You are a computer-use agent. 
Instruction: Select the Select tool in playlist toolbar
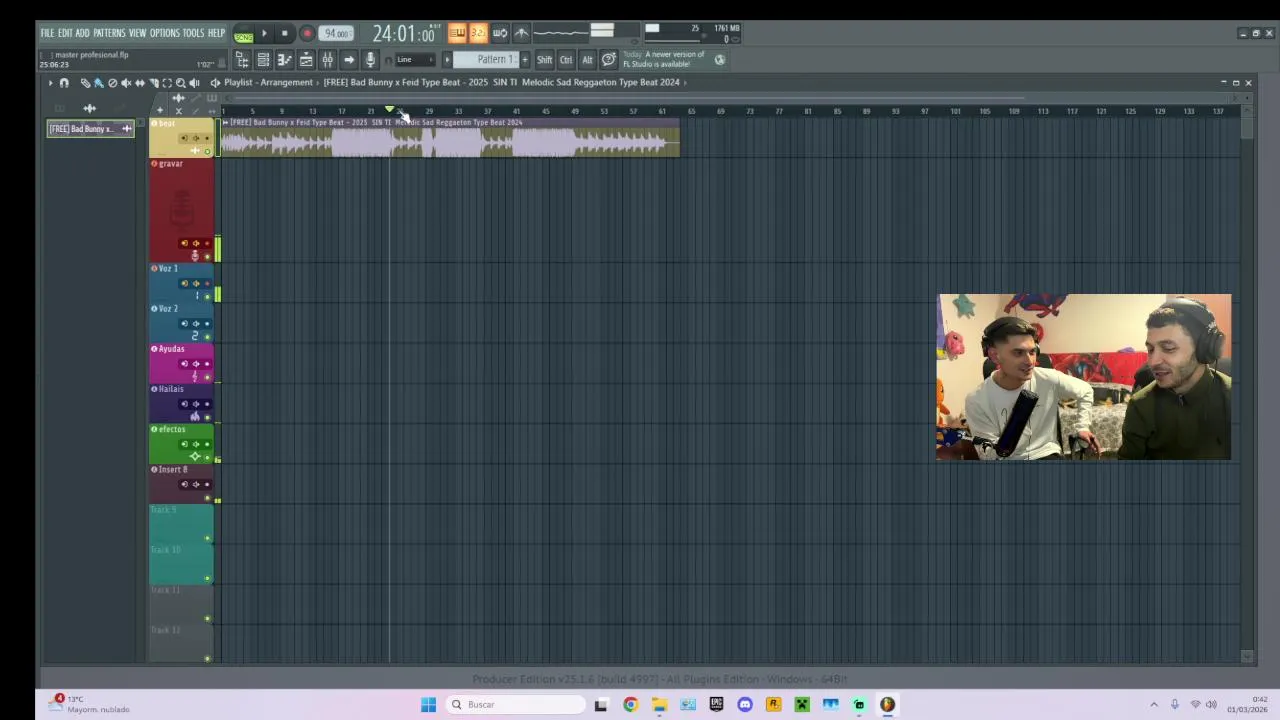(167, 83)
